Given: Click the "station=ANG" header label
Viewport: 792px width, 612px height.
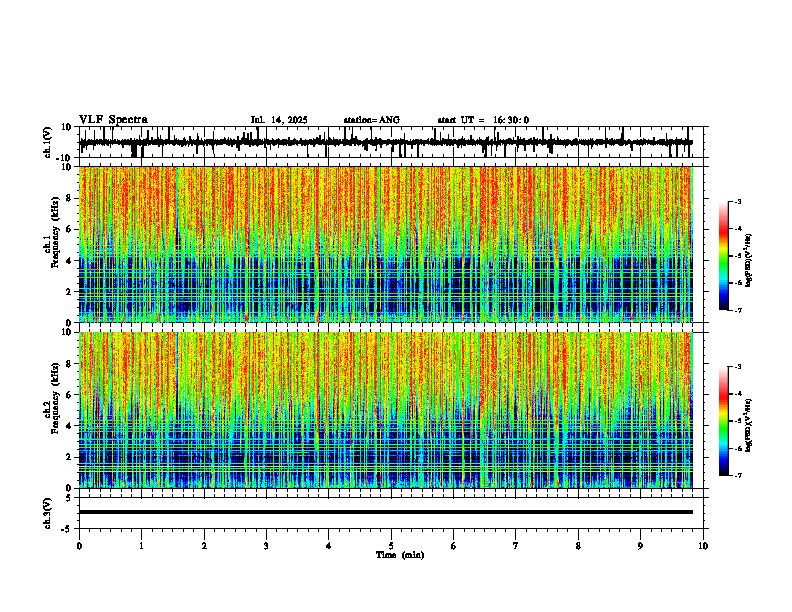Looking at the screenshot, I should point(372,120).
